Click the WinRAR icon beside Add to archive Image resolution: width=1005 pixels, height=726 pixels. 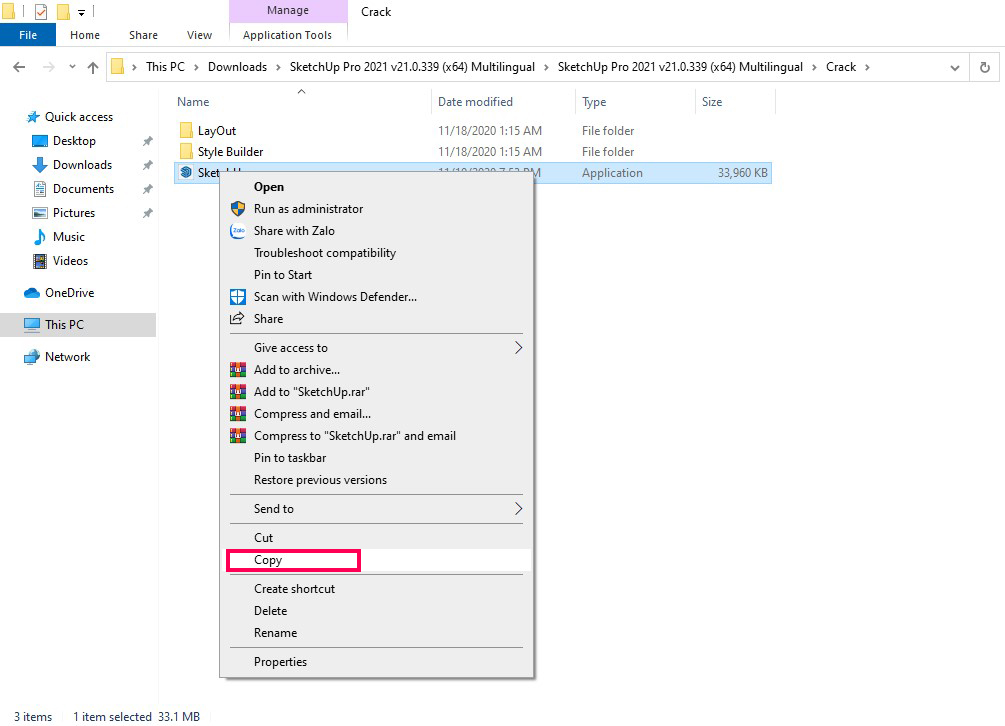point(238,370)
